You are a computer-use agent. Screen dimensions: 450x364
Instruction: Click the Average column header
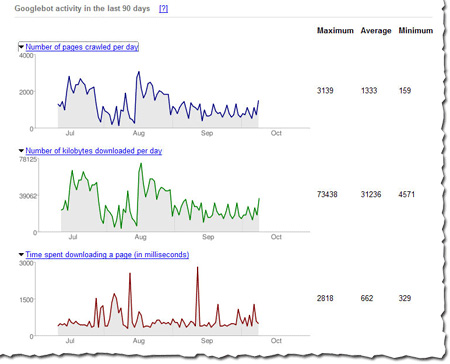pos(376,31)
